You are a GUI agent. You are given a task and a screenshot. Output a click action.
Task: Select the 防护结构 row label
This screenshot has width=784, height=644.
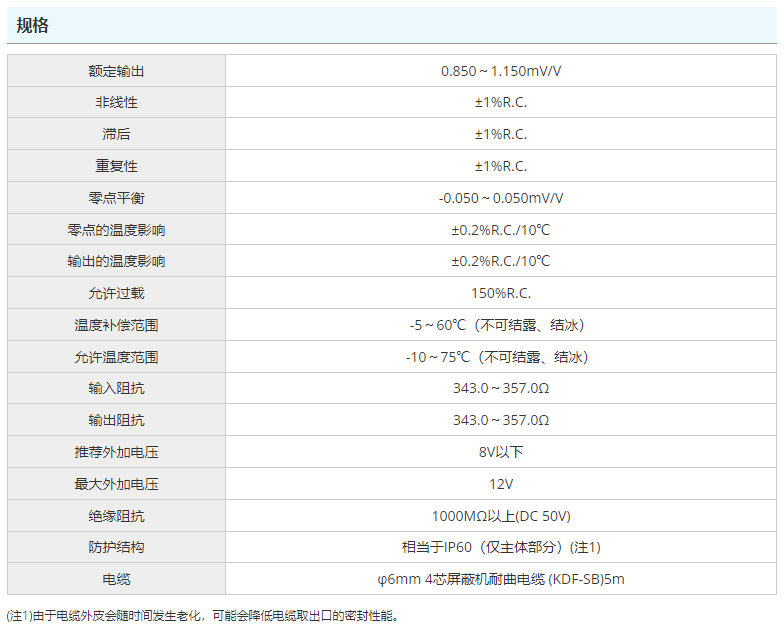pyautogui.click(x=116, y=547)
